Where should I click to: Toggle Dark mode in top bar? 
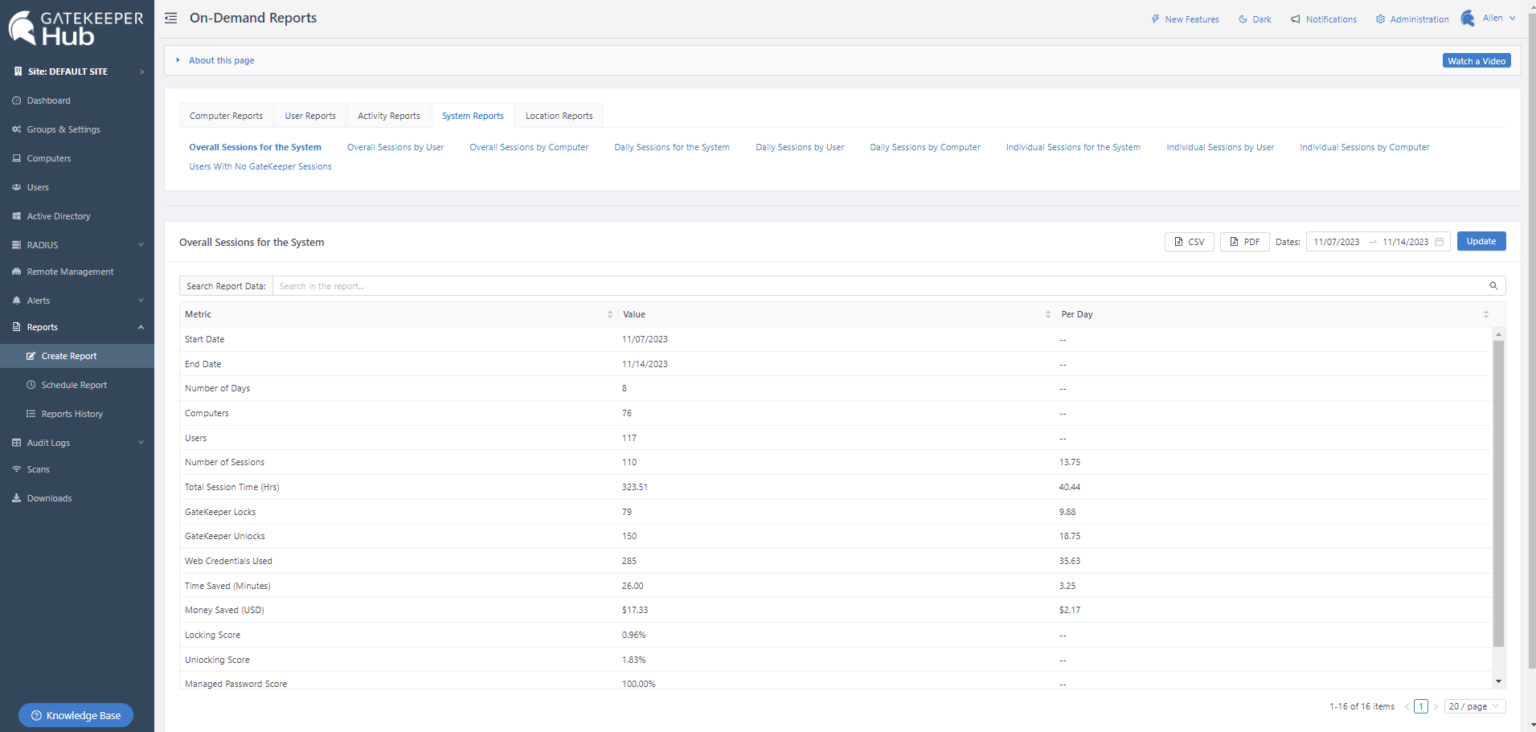pos(1254,19)
